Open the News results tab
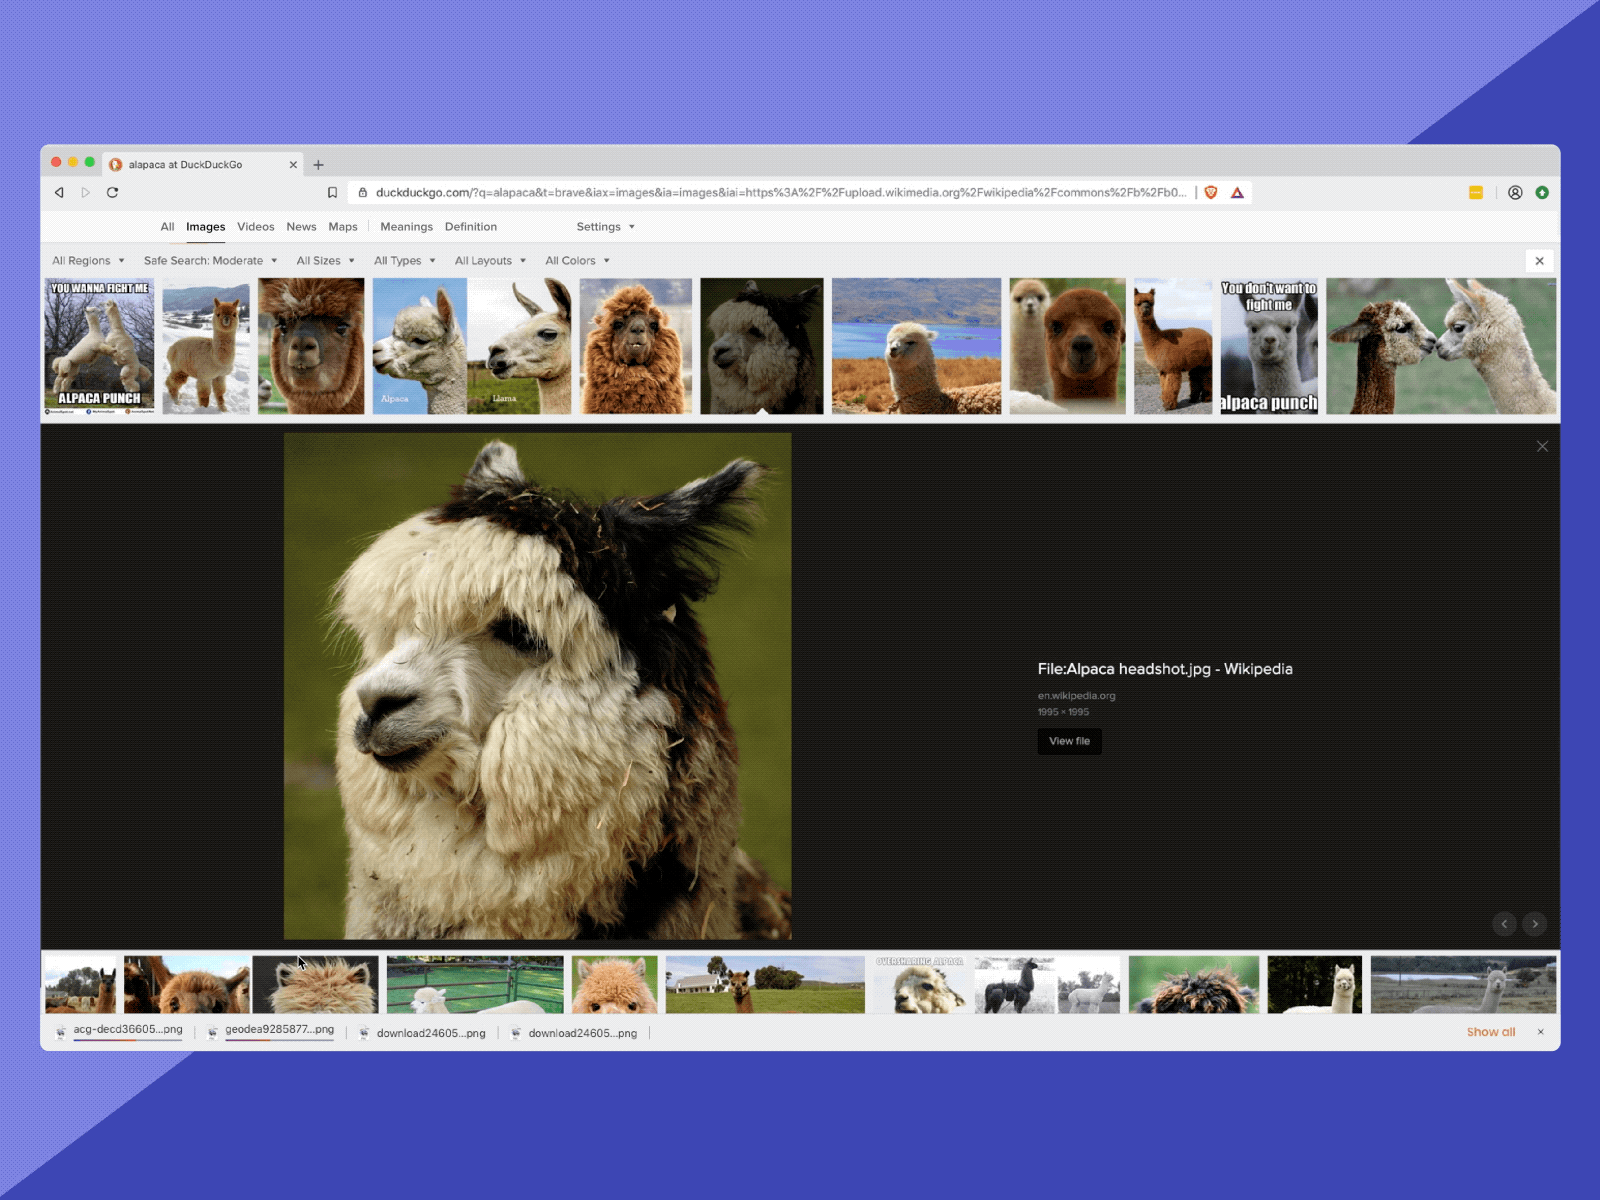The width and height of the screenshot is (1600, 1200). 301,227
